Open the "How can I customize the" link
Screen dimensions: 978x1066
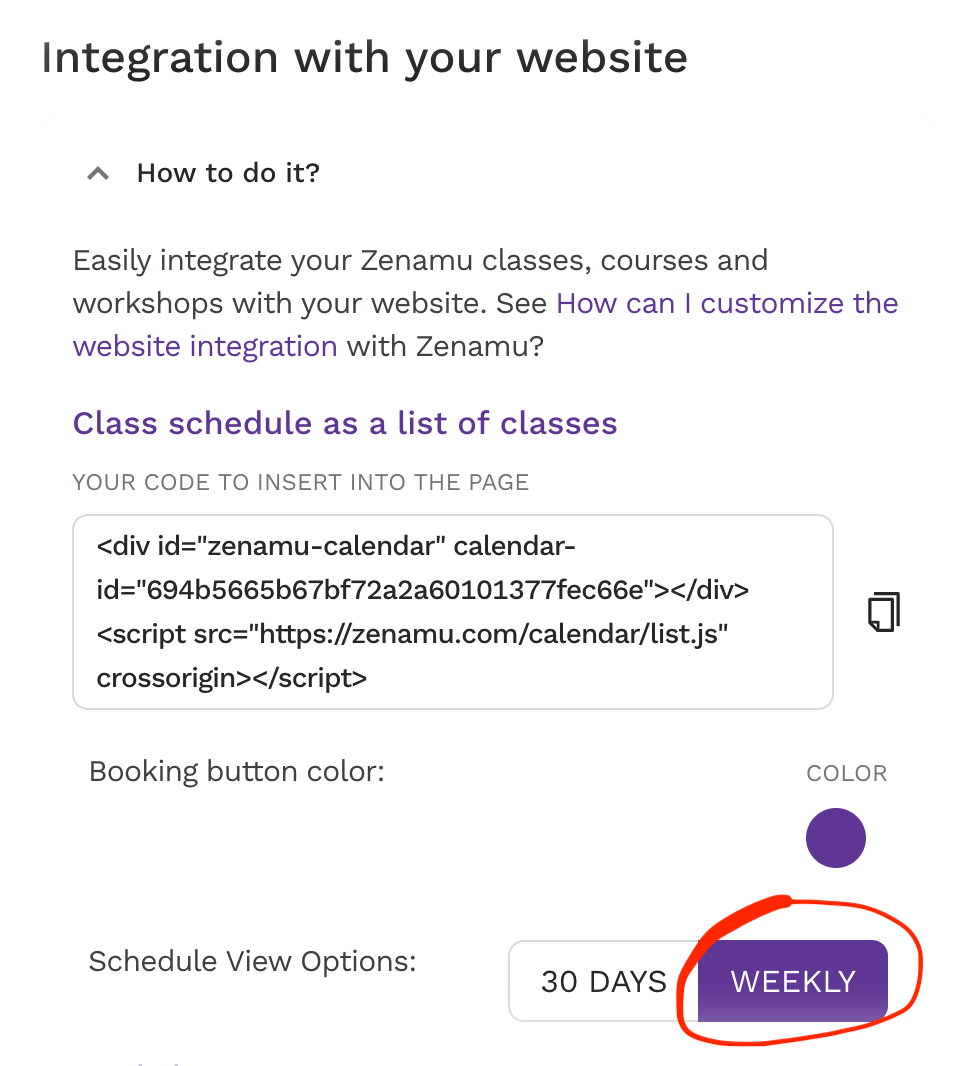[727, 303]
